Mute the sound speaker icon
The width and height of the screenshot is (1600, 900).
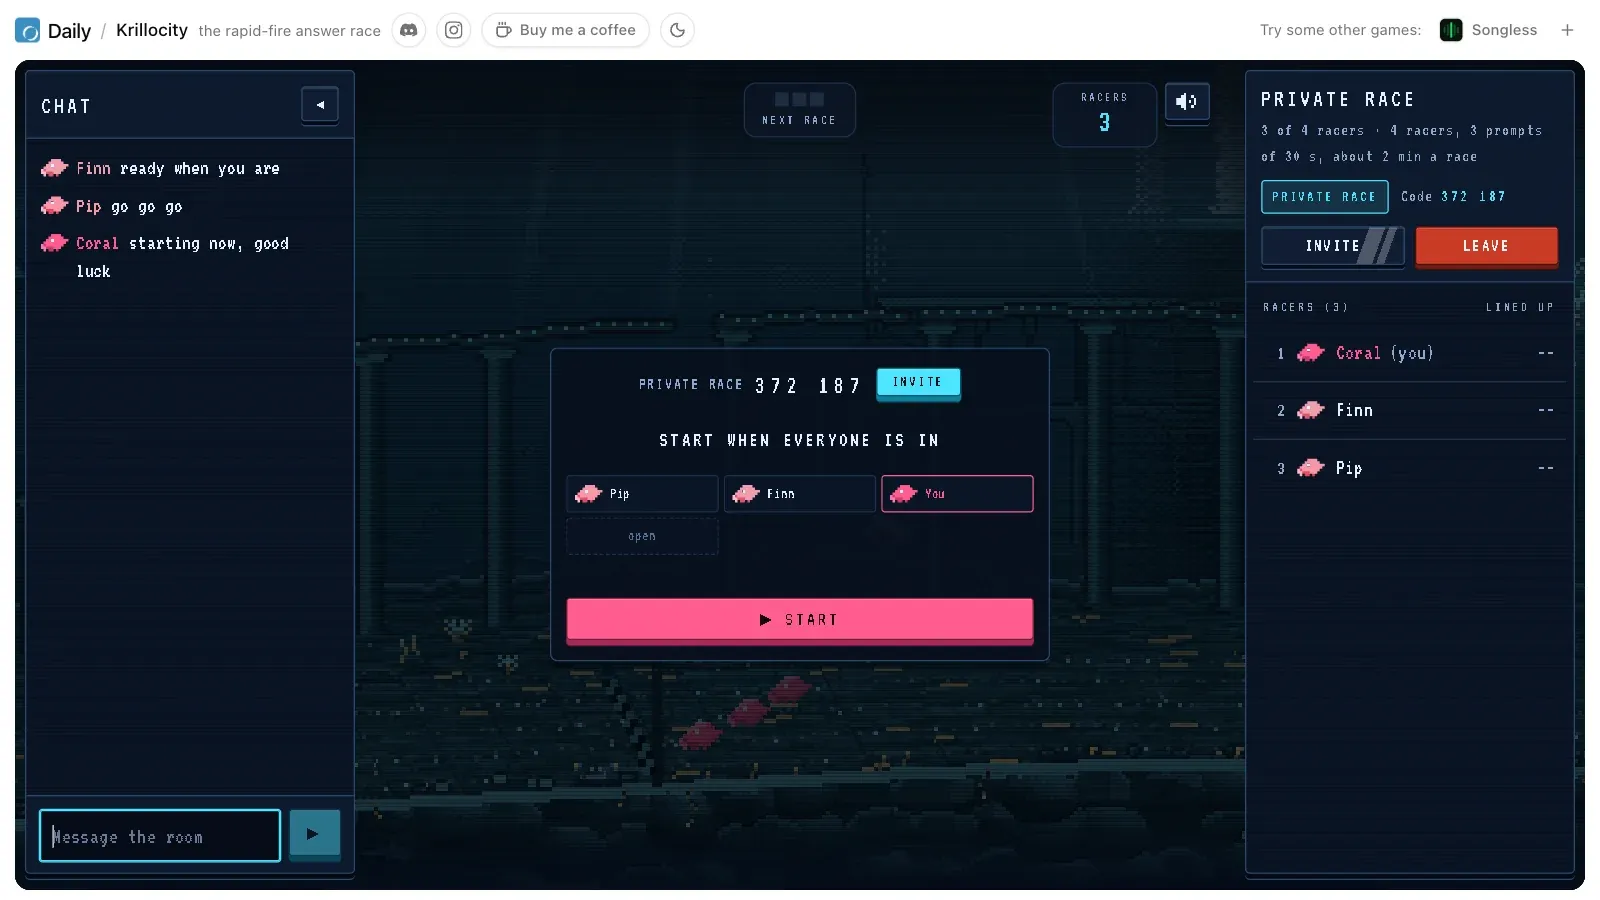click(1187, 102)
